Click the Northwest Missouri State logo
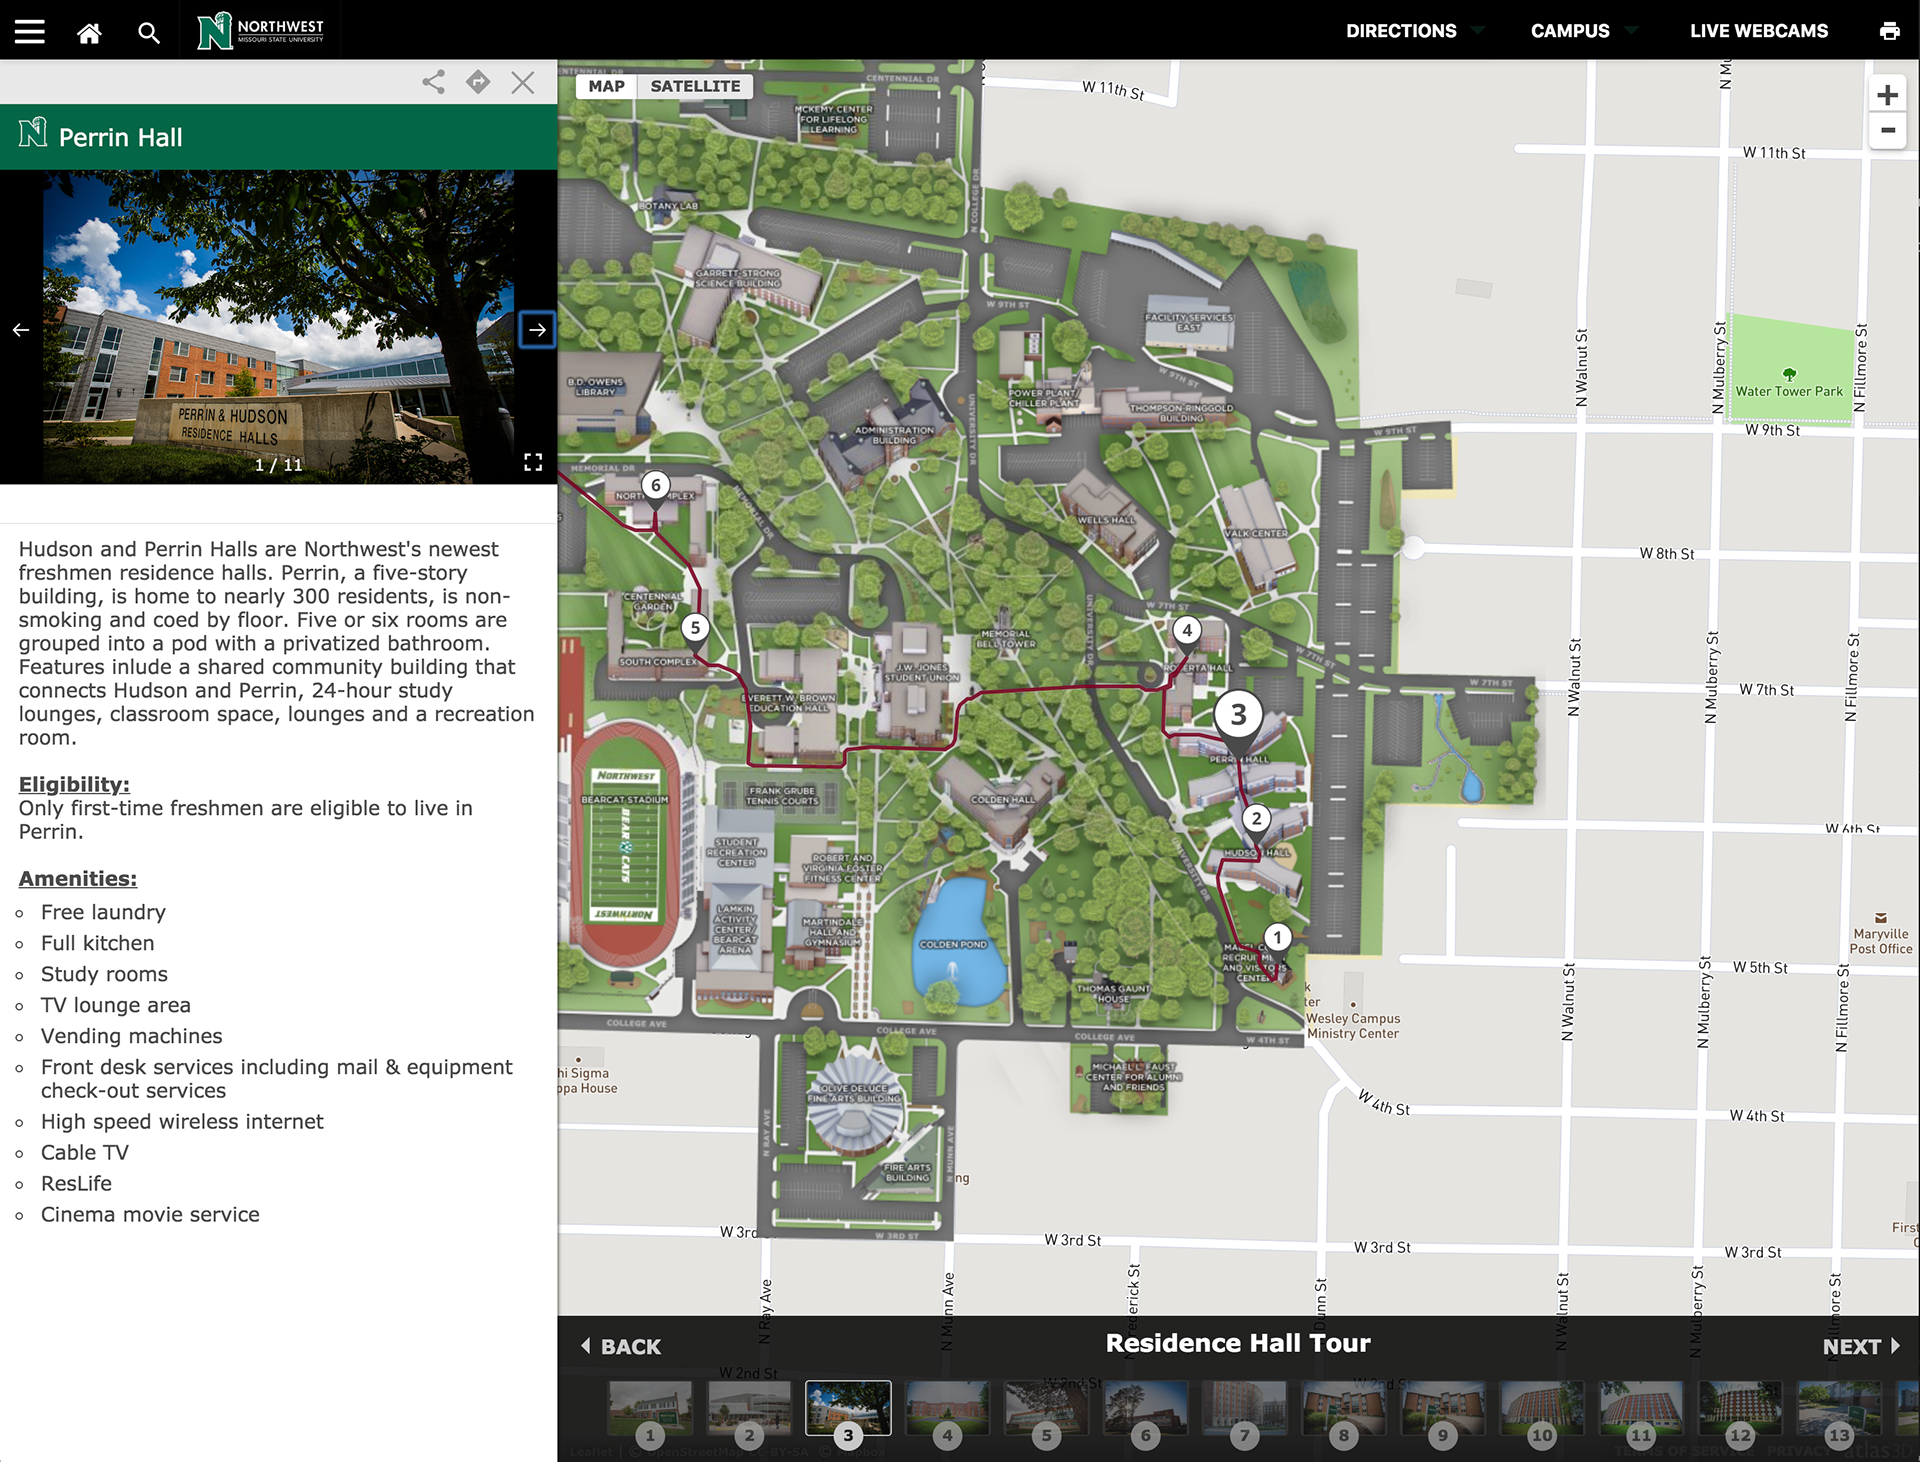The height and width of the screenshot is (1462, 1920). pyautogui.click(x=261, y=31)
